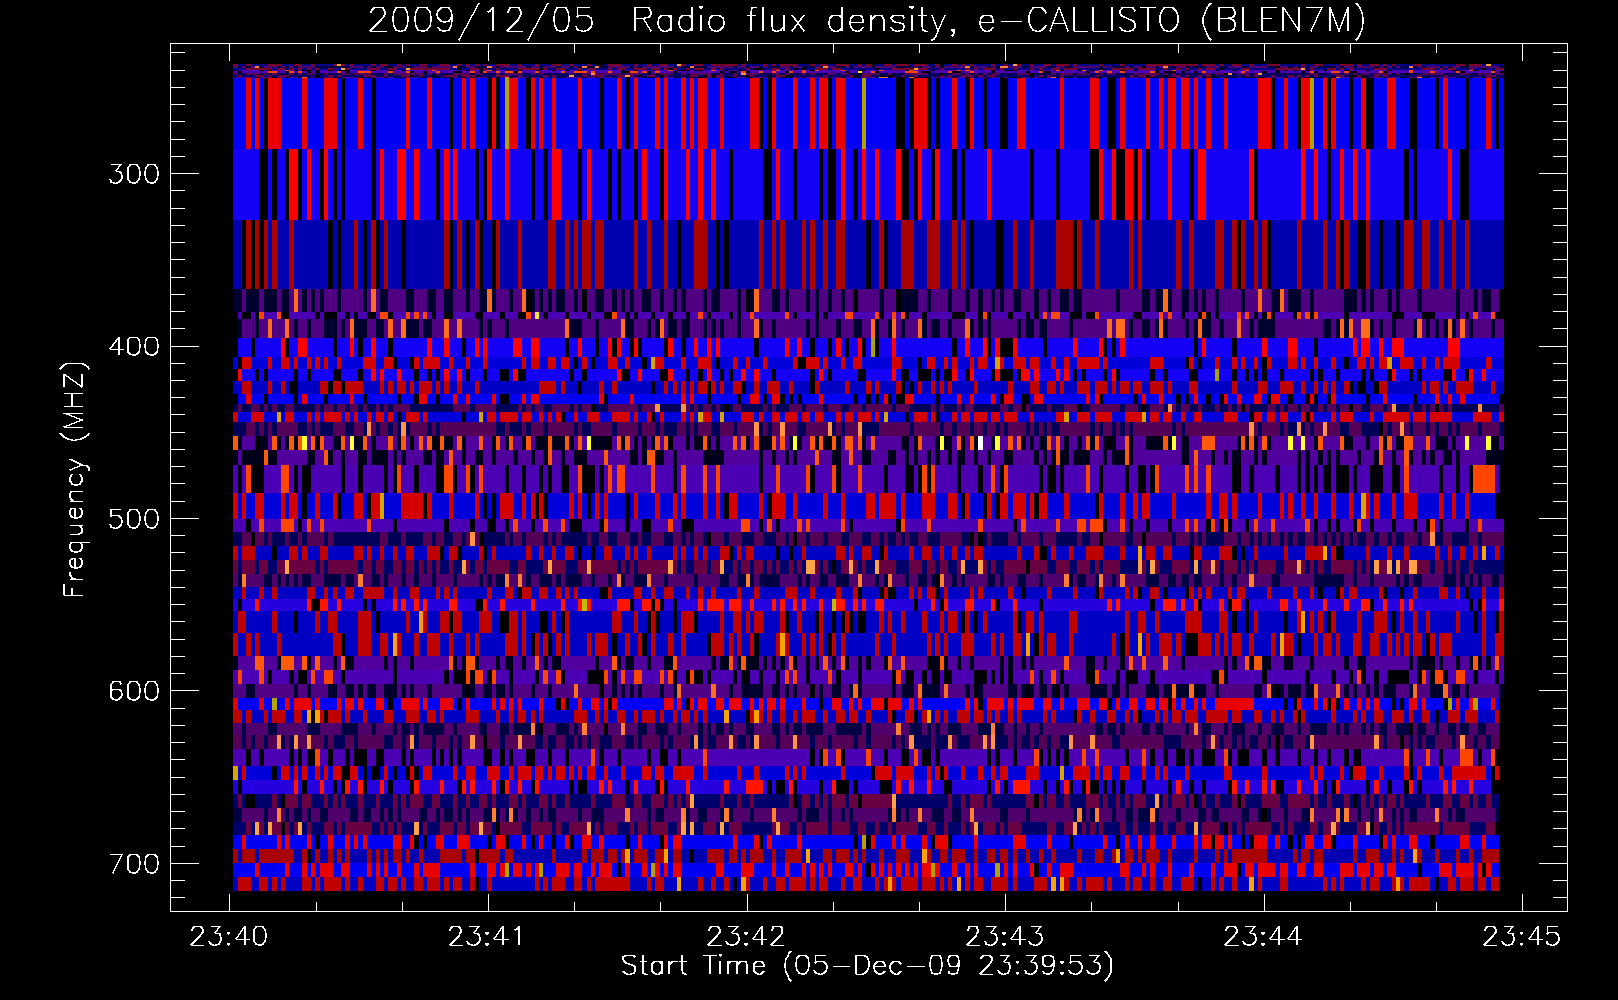The width and height of the screenshot is (1618, 1000).
Task: Click the 23:43 time tick label
Action: coord(1004,937)
